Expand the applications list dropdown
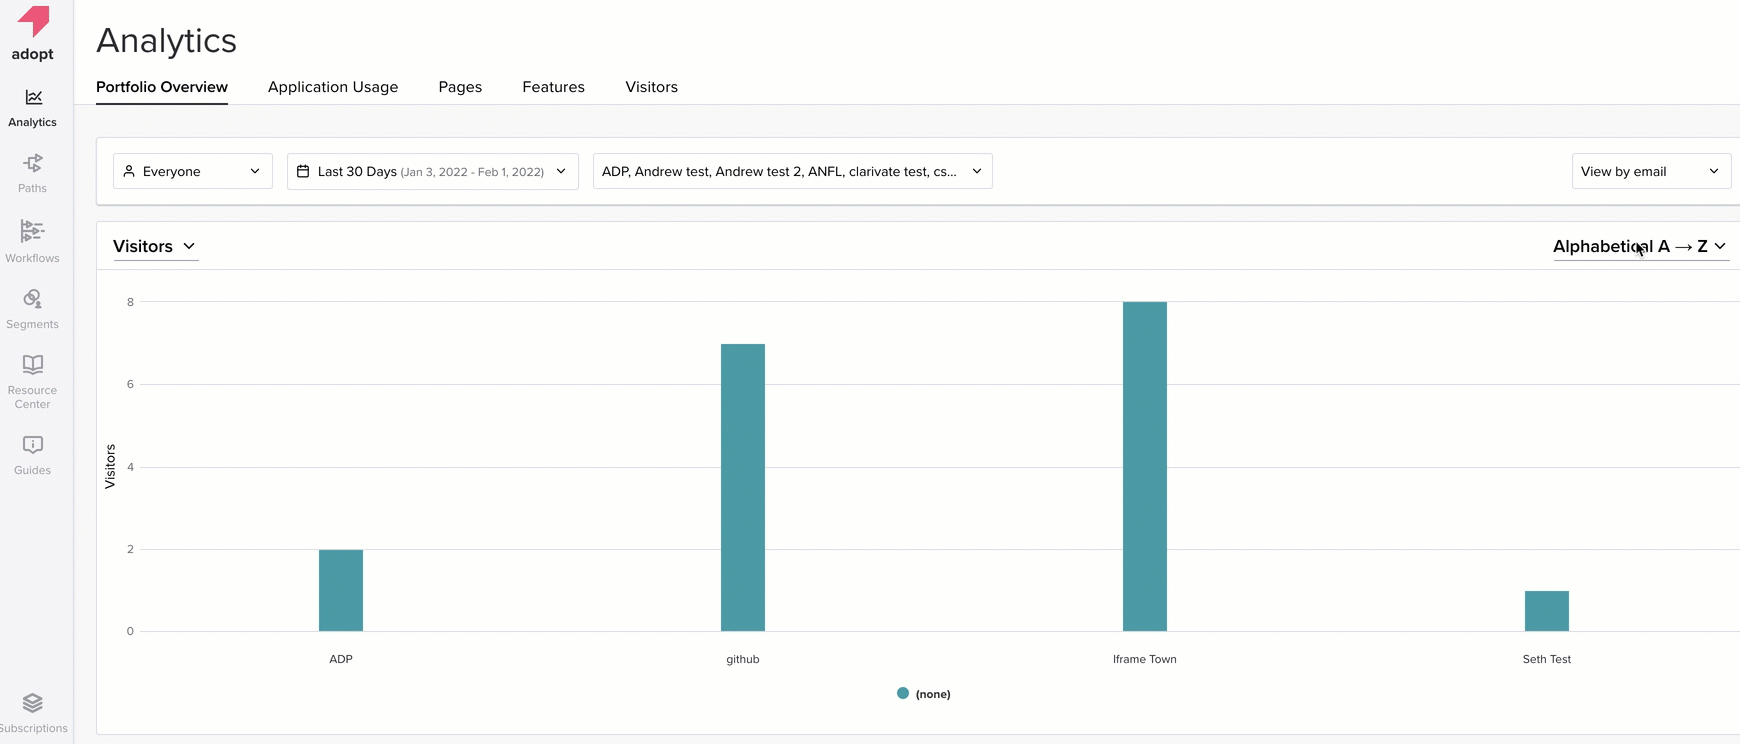1740x744 pixels. pos(793,171)
